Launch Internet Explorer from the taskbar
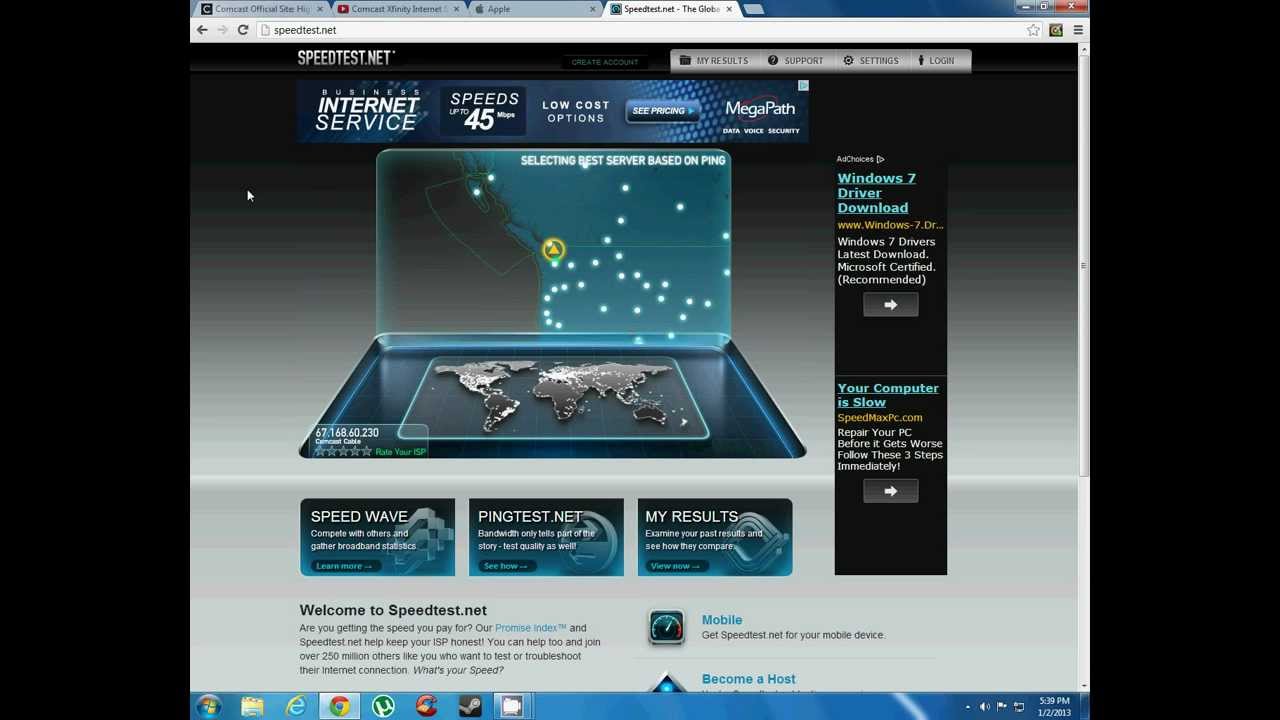 pyautogui.click(x=296, y=707)
